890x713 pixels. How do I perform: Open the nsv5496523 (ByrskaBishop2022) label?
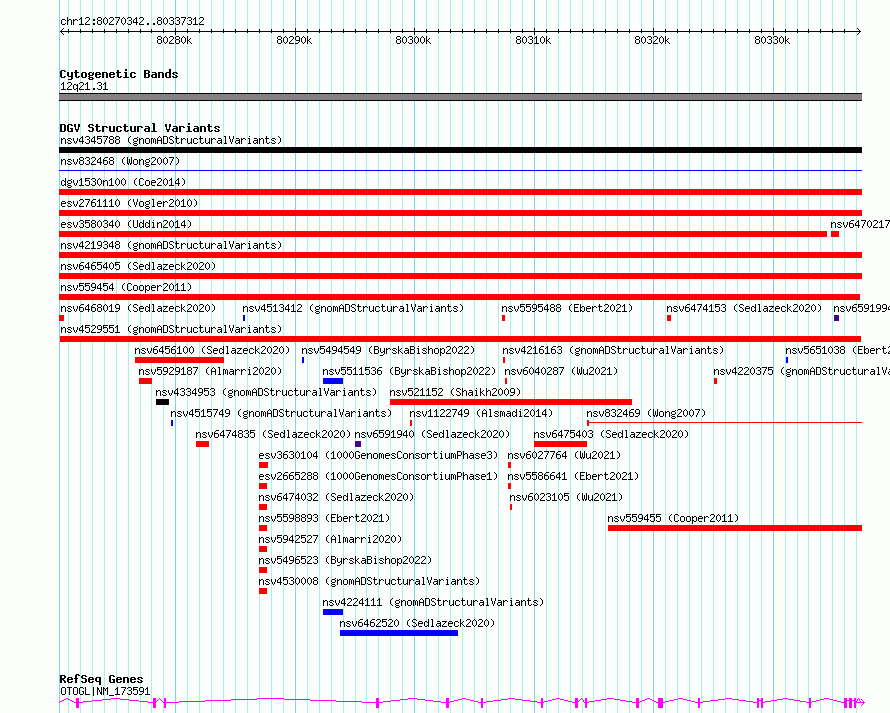[345, 560]
